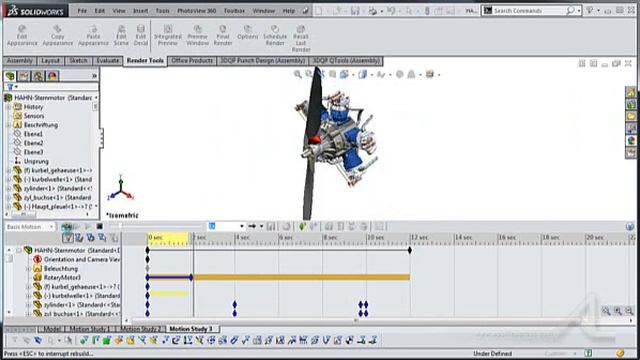640x360 pixels.
Task: Select Orientation and Camera Views row
Action: (81, 260)
